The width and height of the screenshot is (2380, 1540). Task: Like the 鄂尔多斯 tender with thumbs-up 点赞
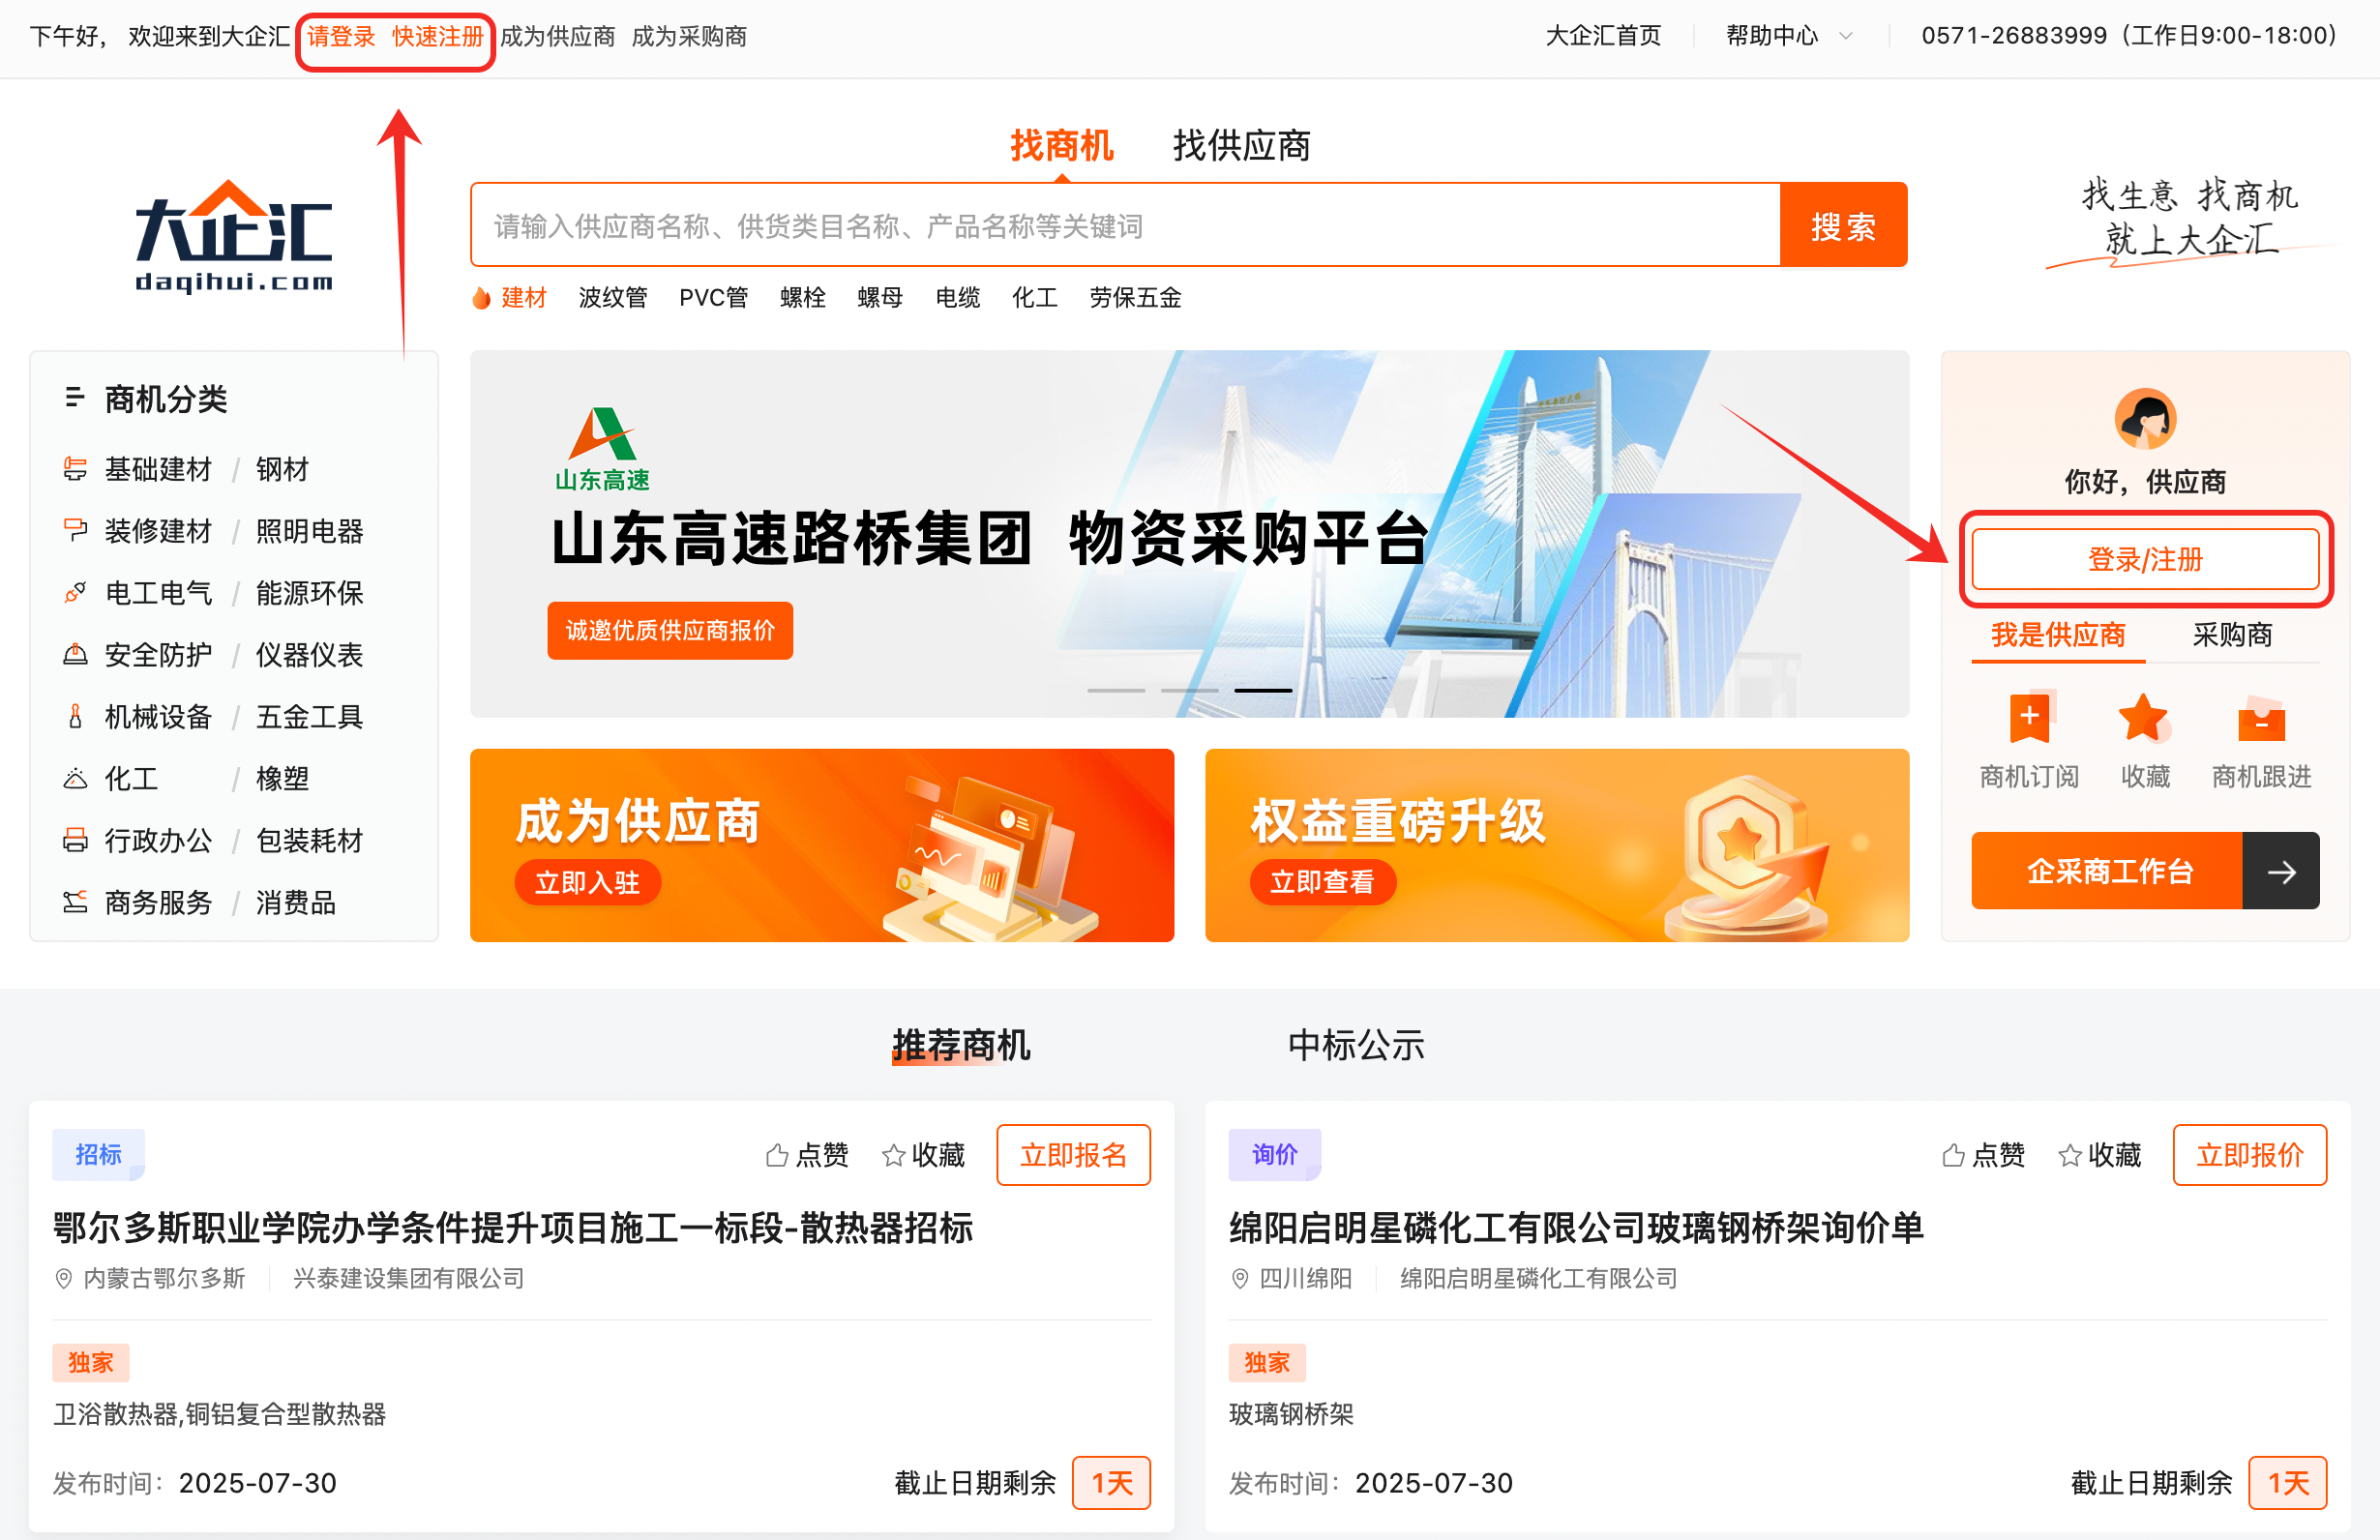pyautogui.click(x=807, y=1155)
